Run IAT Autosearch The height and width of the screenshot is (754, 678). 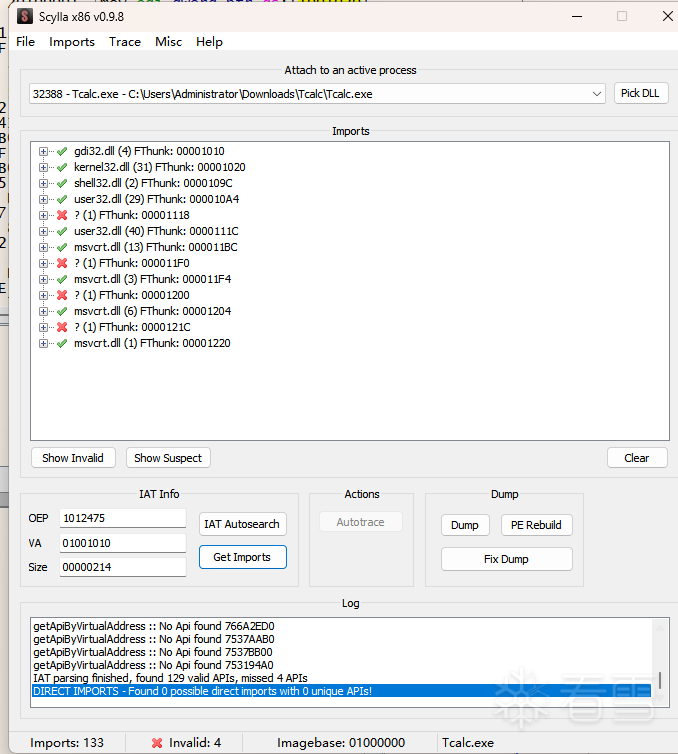pyautogui.click(x=242, y=524)
